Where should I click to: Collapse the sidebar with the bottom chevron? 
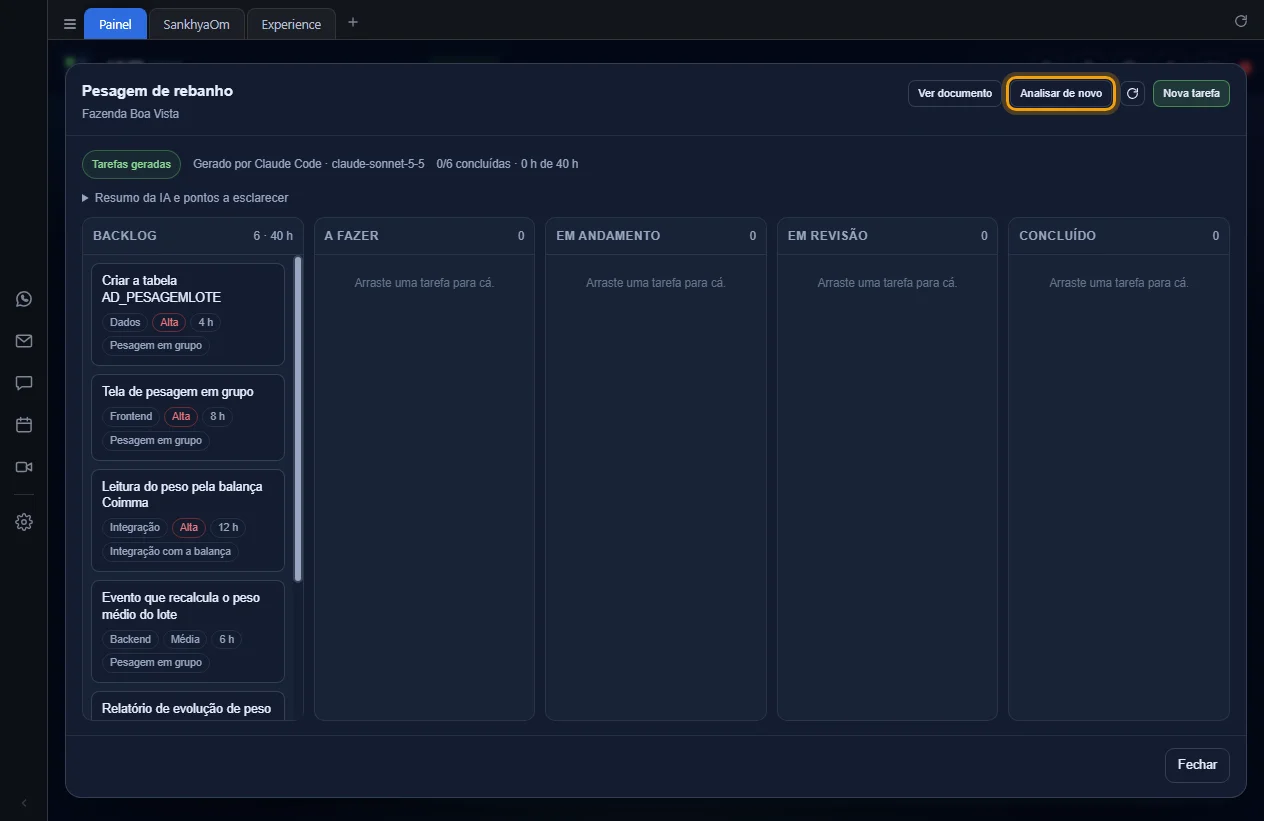(x=24, y=803)
